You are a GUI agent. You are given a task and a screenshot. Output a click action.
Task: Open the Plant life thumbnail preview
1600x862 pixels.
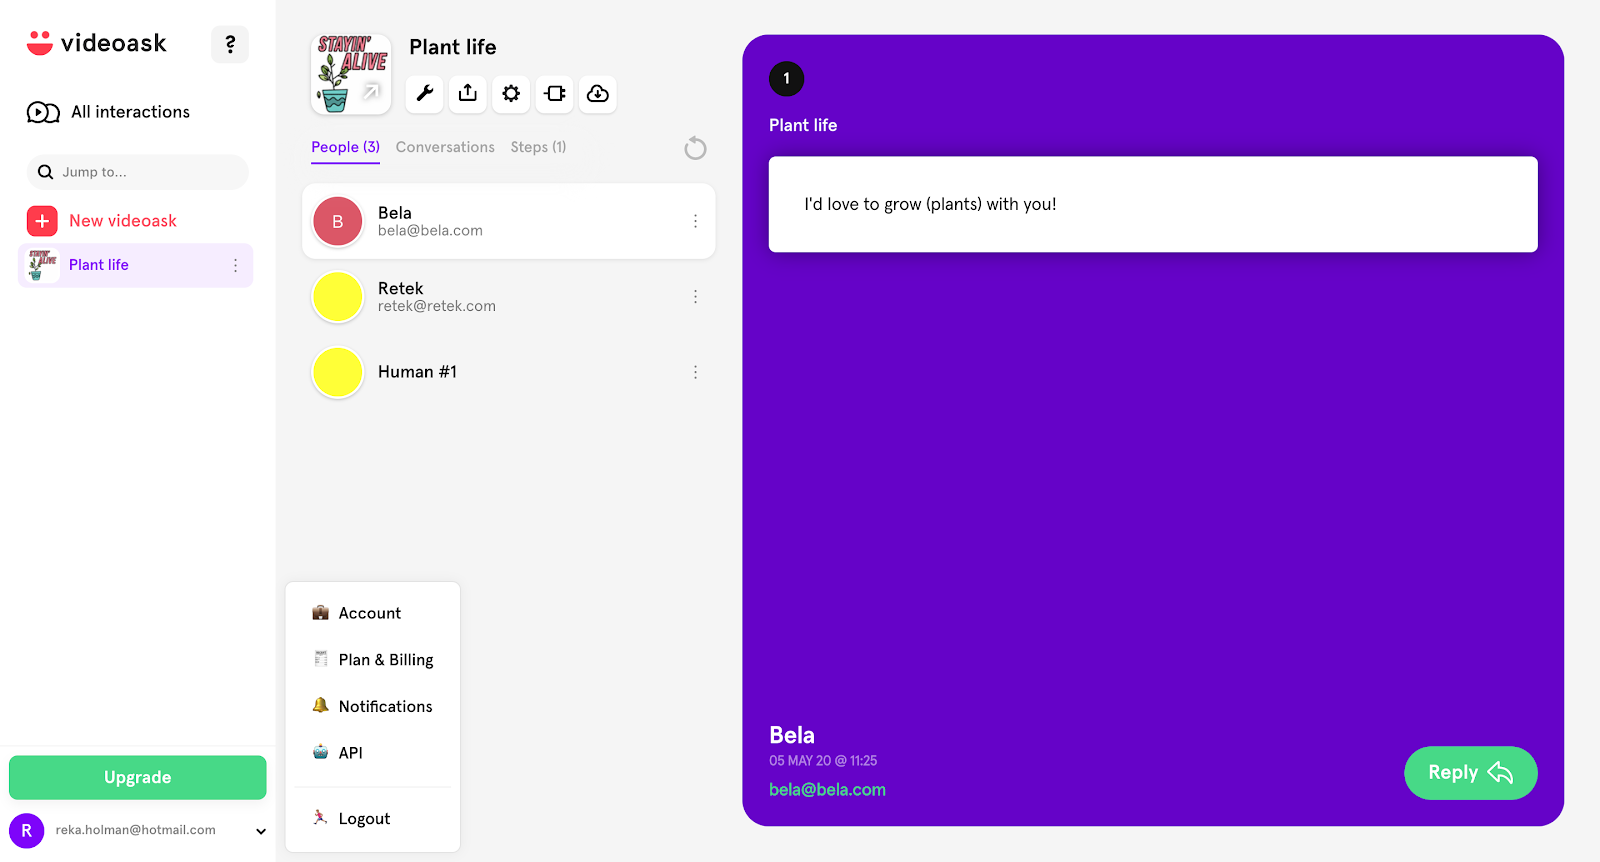351,75
